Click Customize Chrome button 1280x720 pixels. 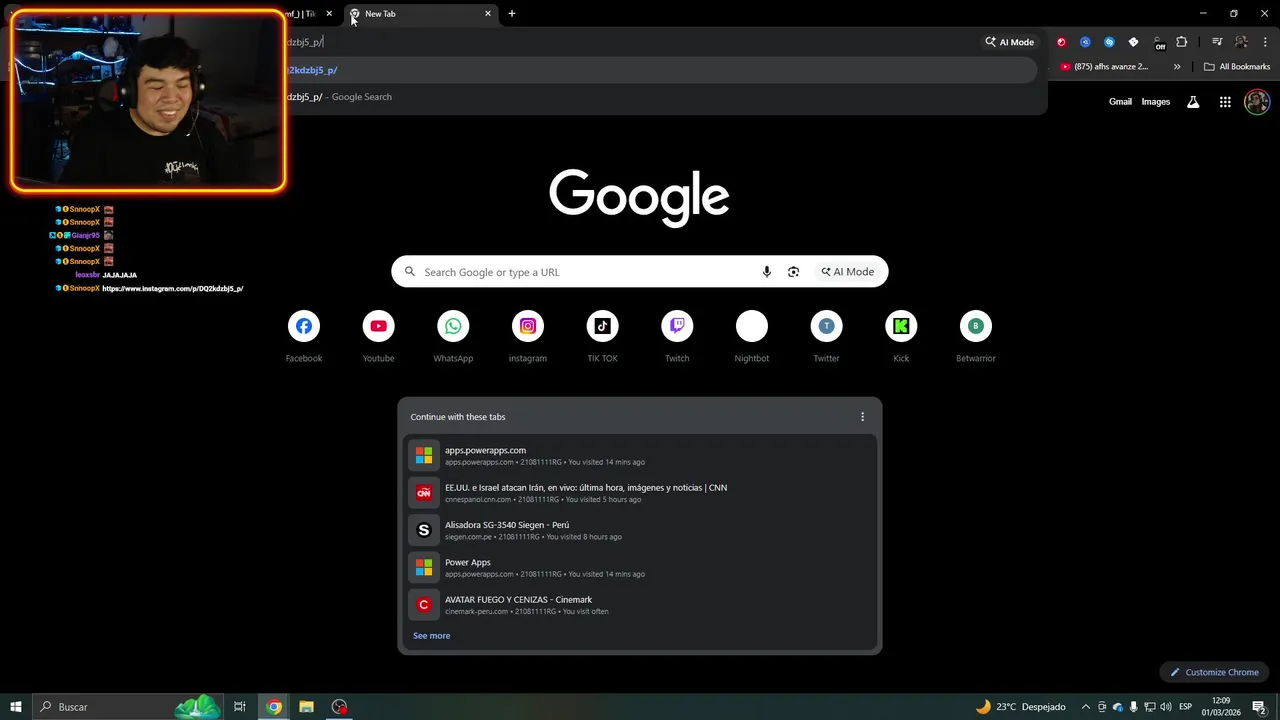click(1214, 672)
